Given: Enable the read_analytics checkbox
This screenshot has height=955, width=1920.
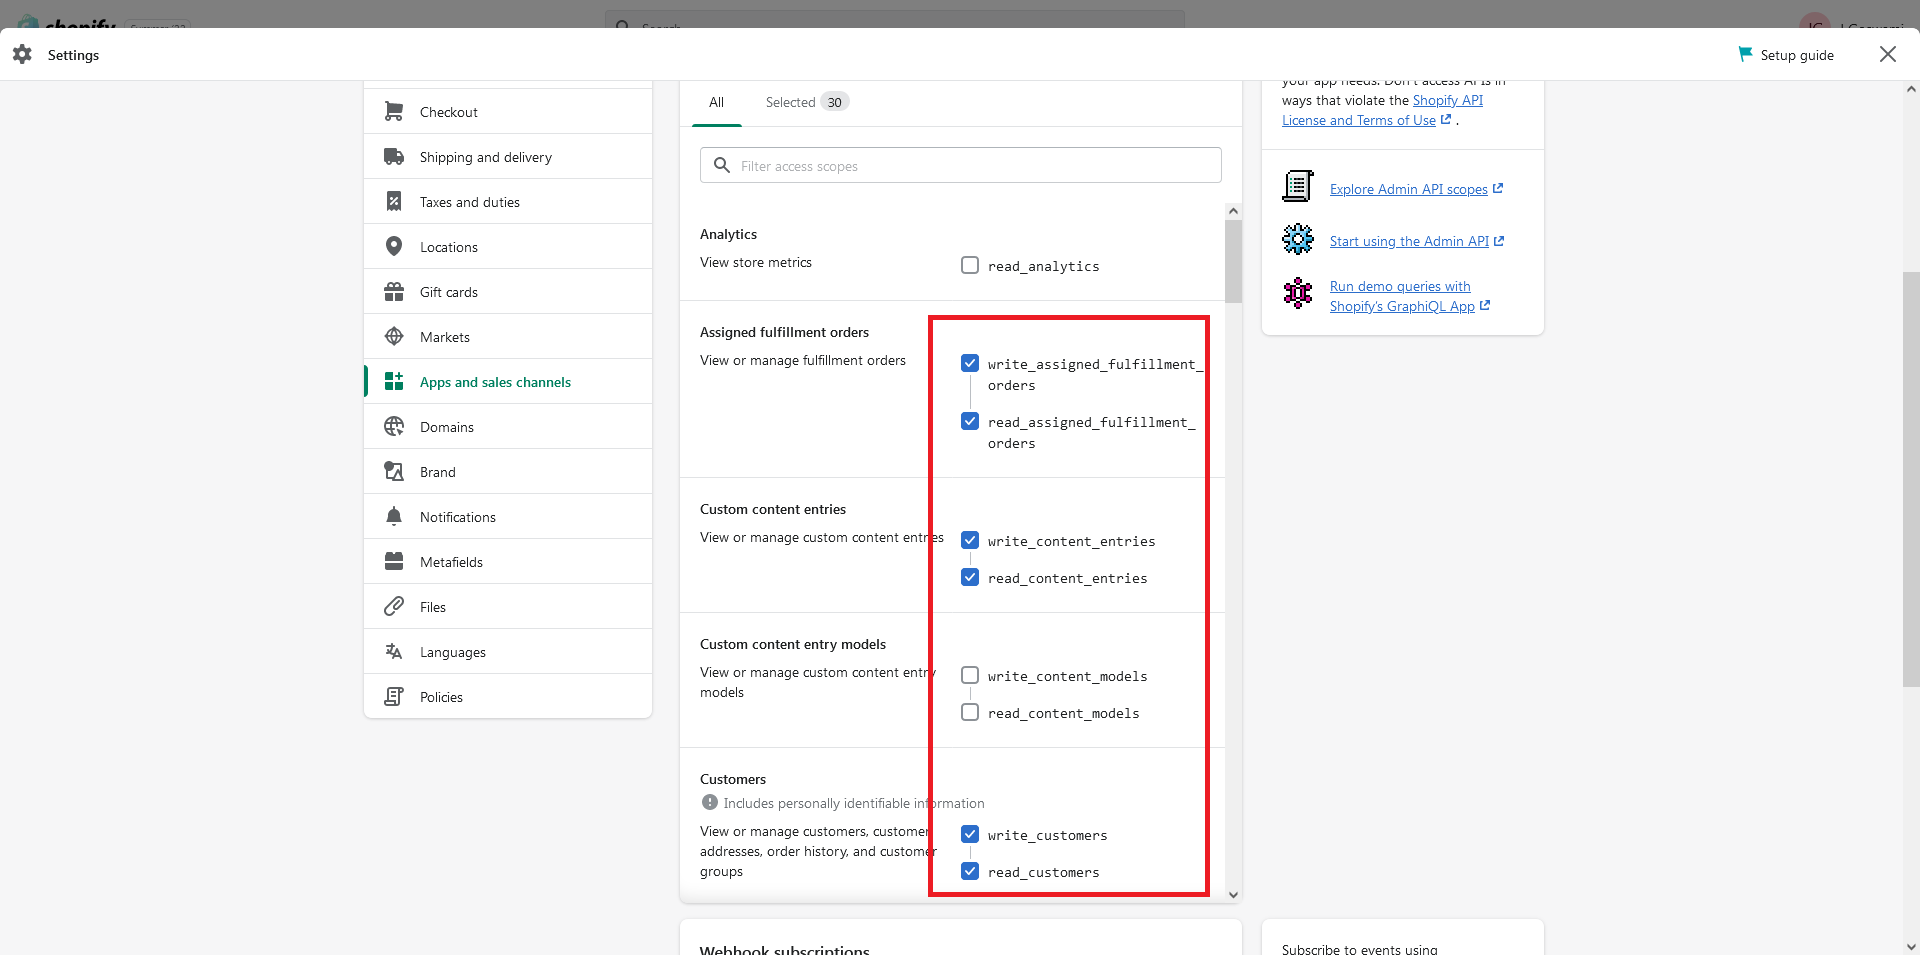Looking at the screenshot, I should pos(970,265).
